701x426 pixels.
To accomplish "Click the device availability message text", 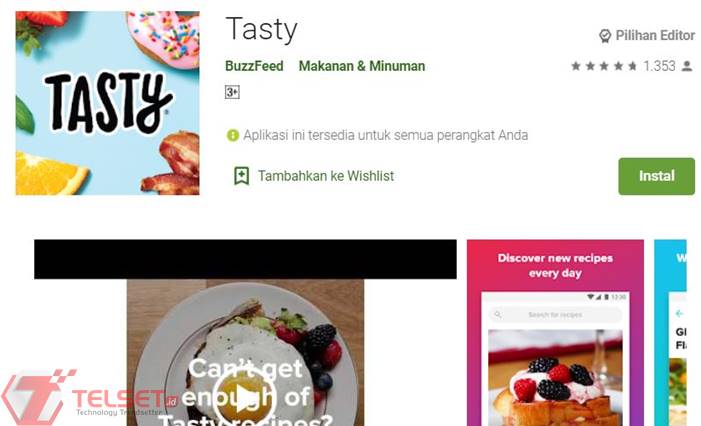I will [x=385, y=135].
